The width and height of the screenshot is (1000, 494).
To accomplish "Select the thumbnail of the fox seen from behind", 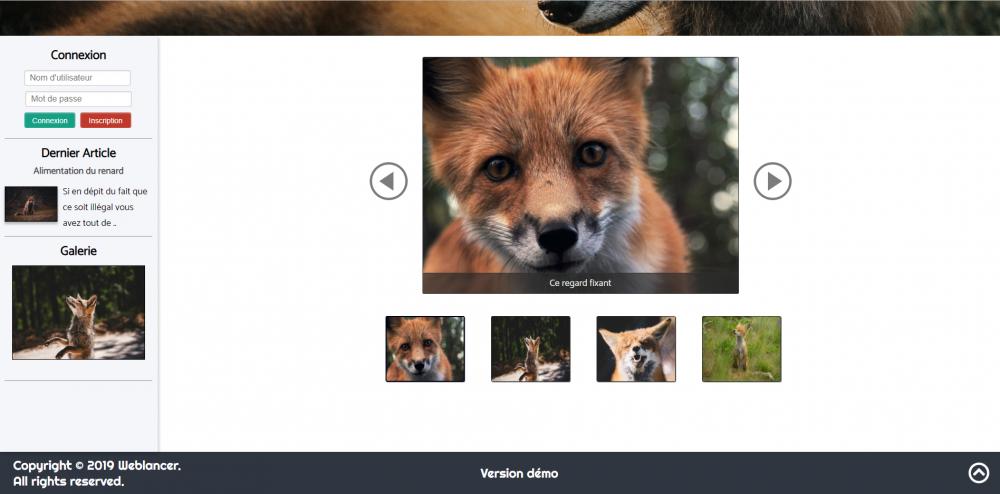I will [531, 349].
